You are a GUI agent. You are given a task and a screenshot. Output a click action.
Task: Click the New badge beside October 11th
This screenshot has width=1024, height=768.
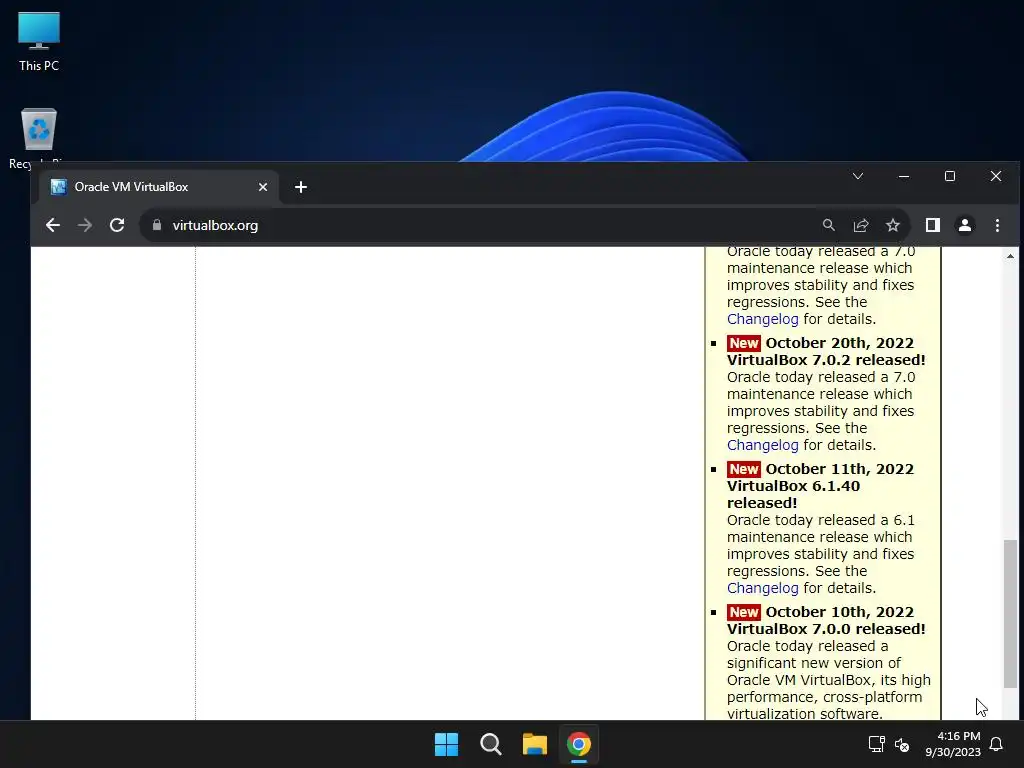744,470
